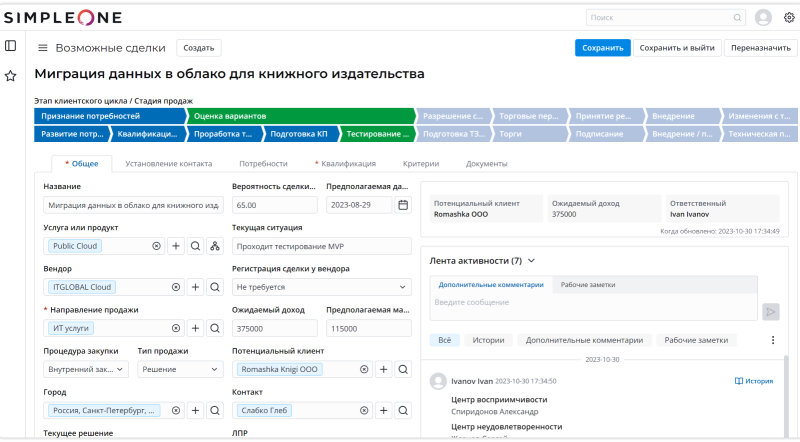The image size is (800, 442).
Task: Collapse Лента активности chevron
Action: tap(531, 261)
